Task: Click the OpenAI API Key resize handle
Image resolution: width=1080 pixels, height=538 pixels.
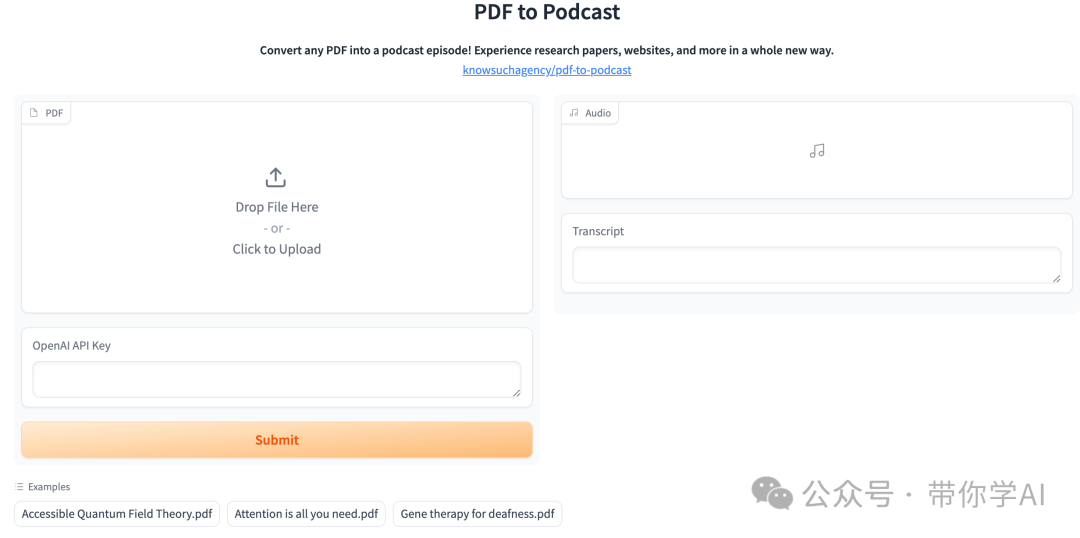Action: tap(517, 393)
